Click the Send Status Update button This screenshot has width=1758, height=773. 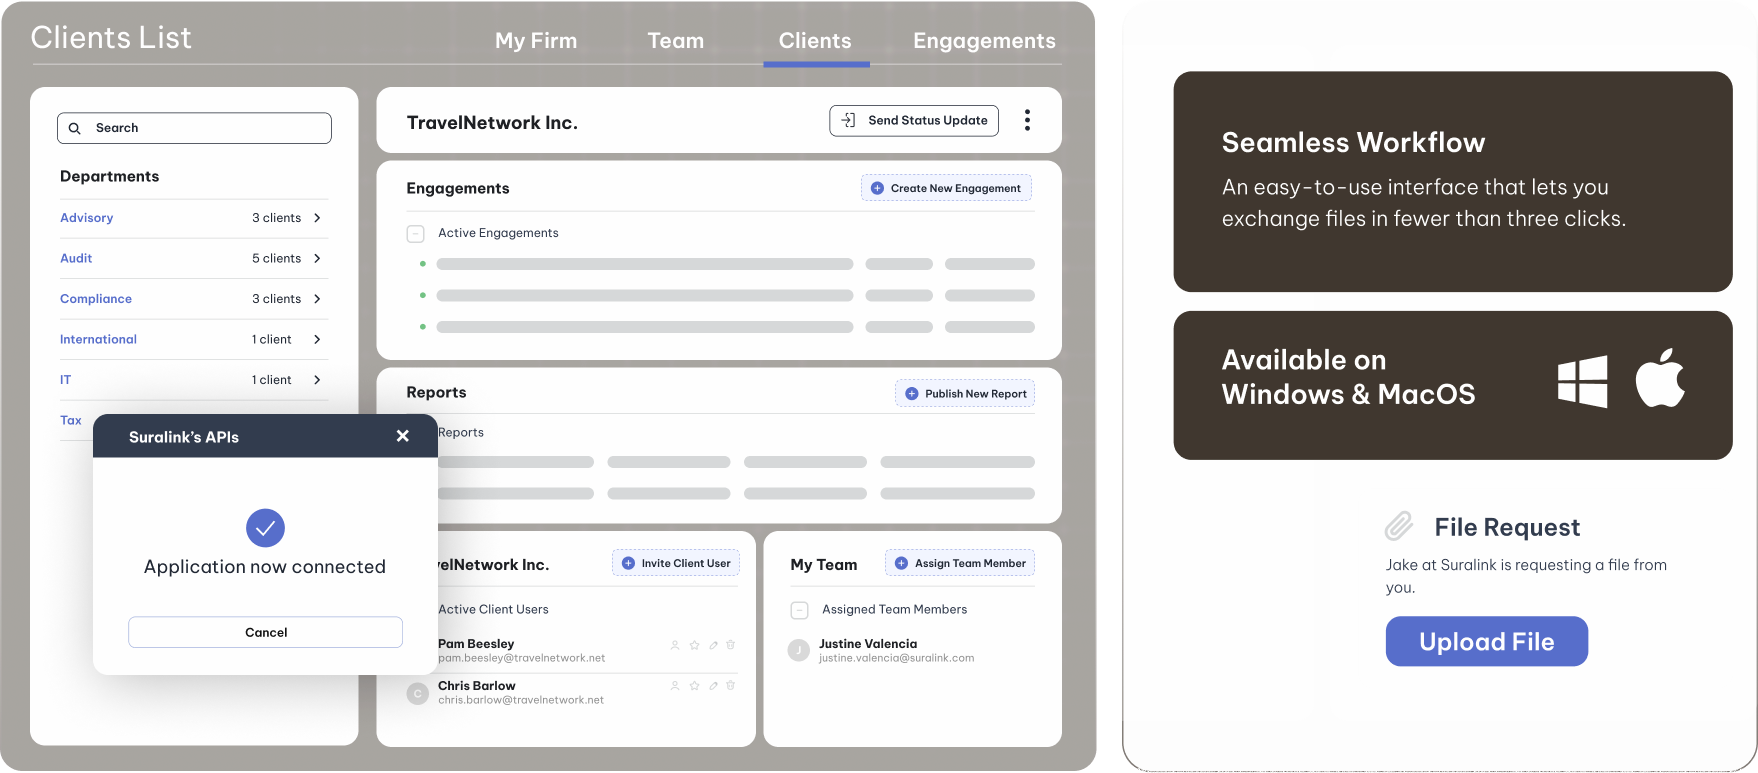914,120
